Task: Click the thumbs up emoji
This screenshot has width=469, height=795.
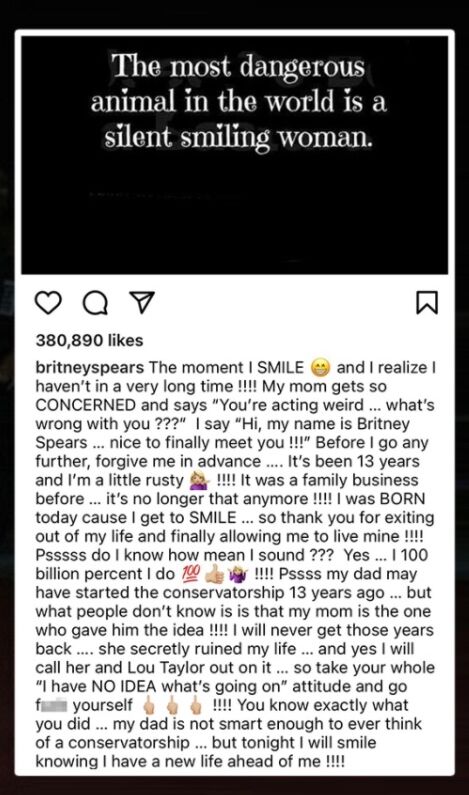Action: click(x=214, y=574)
